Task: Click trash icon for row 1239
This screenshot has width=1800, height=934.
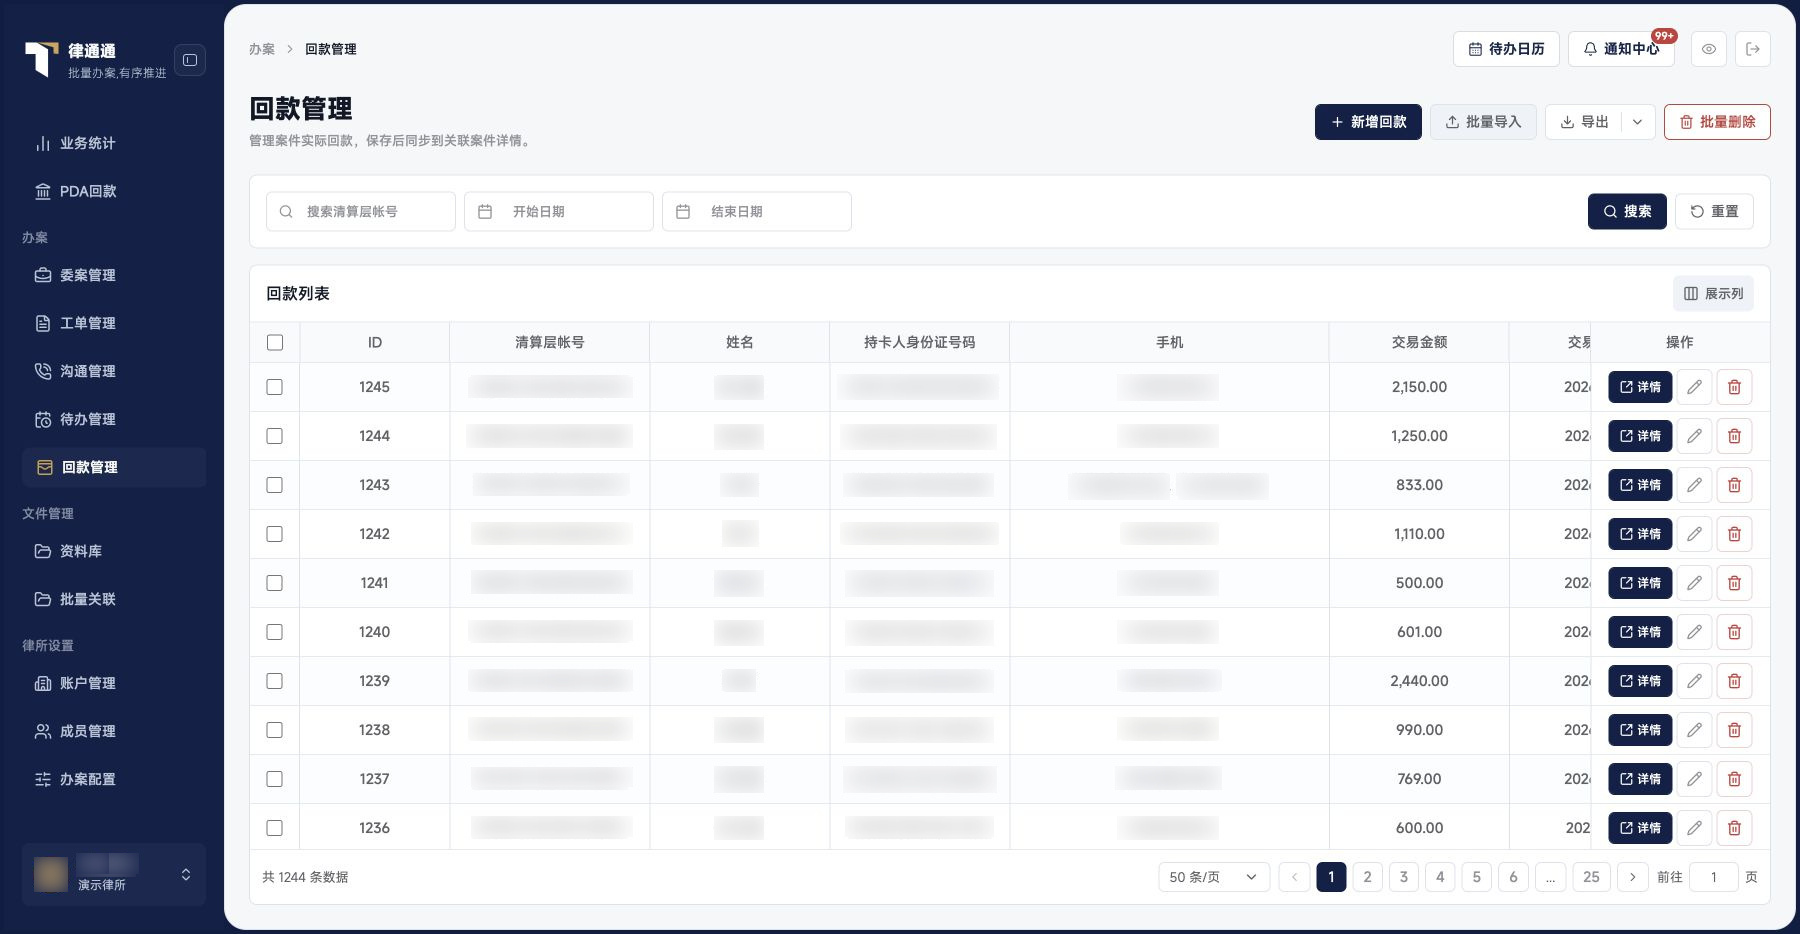Action: 1735,681
